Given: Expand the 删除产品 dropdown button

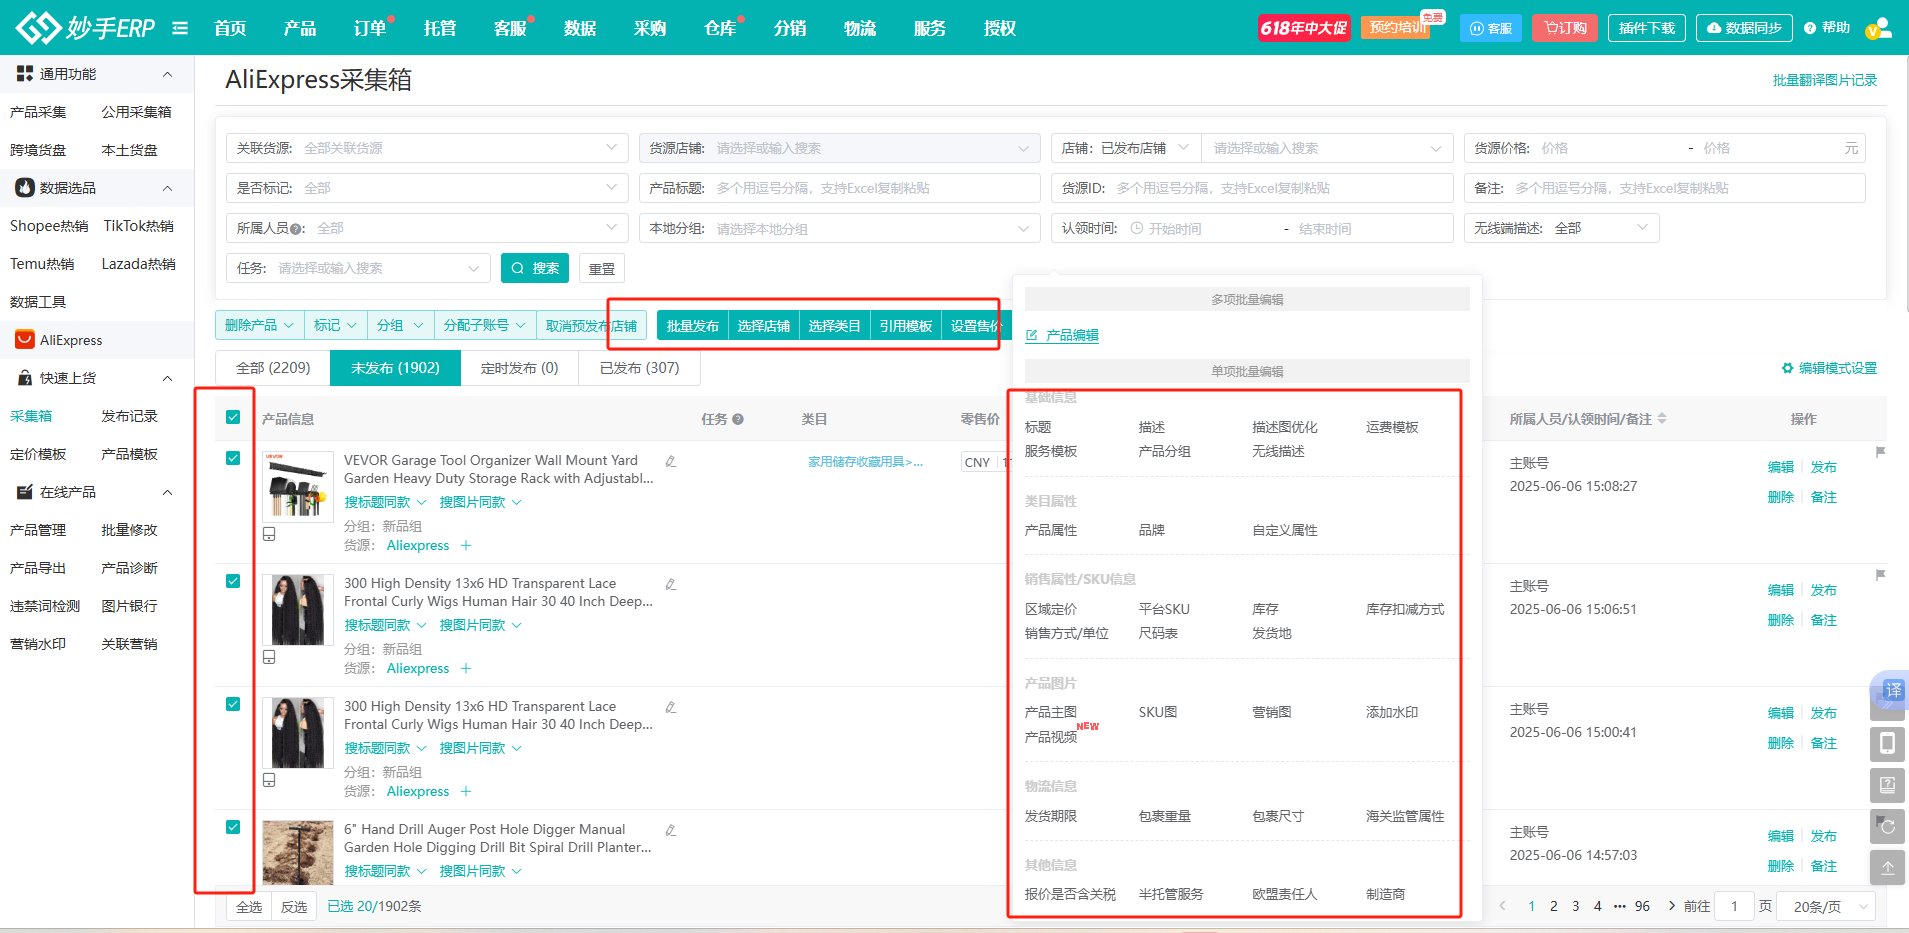Looking at the screenshot, I should 259,325.
